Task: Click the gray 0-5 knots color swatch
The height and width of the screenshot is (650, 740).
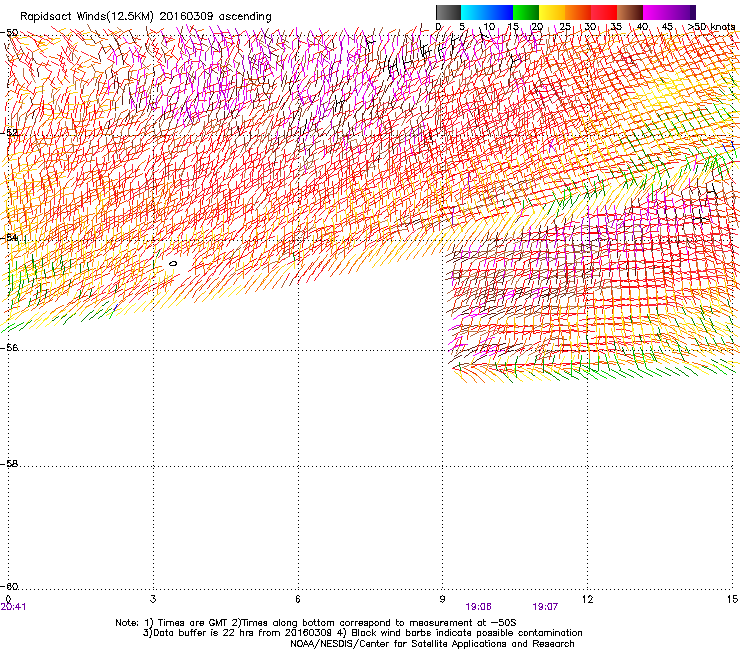Action: (x=448, y=12)
